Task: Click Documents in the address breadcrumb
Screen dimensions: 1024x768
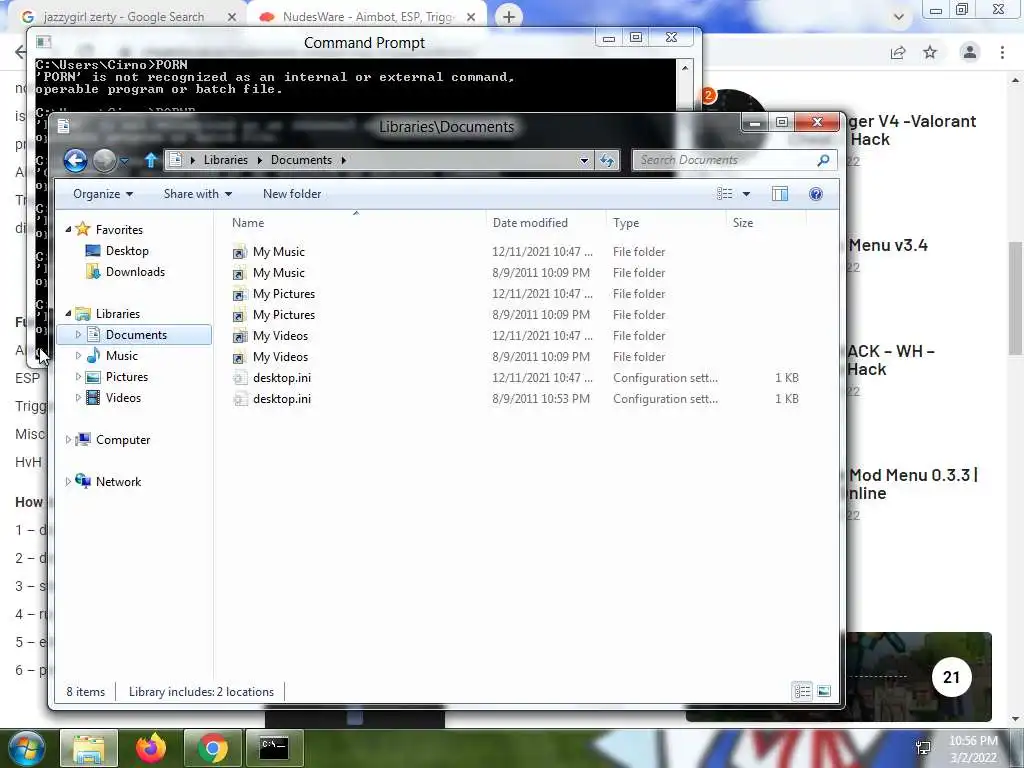Action: click(301, 160)
